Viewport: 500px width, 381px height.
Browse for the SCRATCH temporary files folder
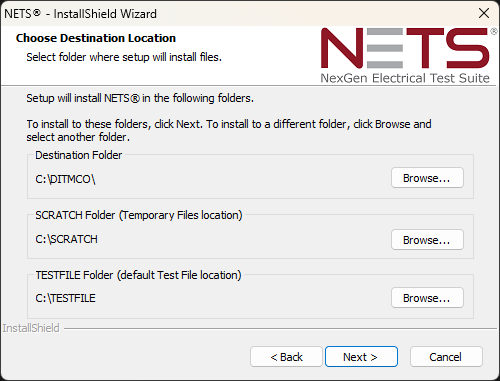tap(427, 240)
